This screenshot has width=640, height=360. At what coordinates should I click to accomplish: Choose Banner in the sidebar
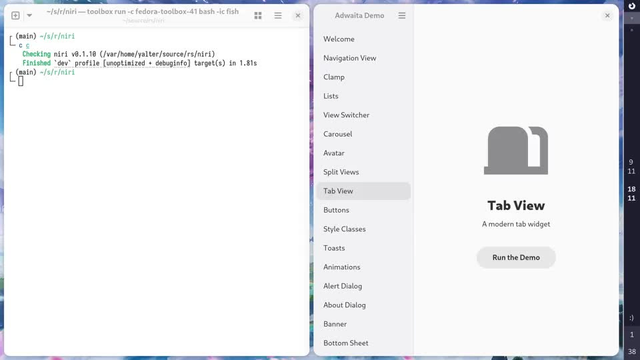(363, 324)
